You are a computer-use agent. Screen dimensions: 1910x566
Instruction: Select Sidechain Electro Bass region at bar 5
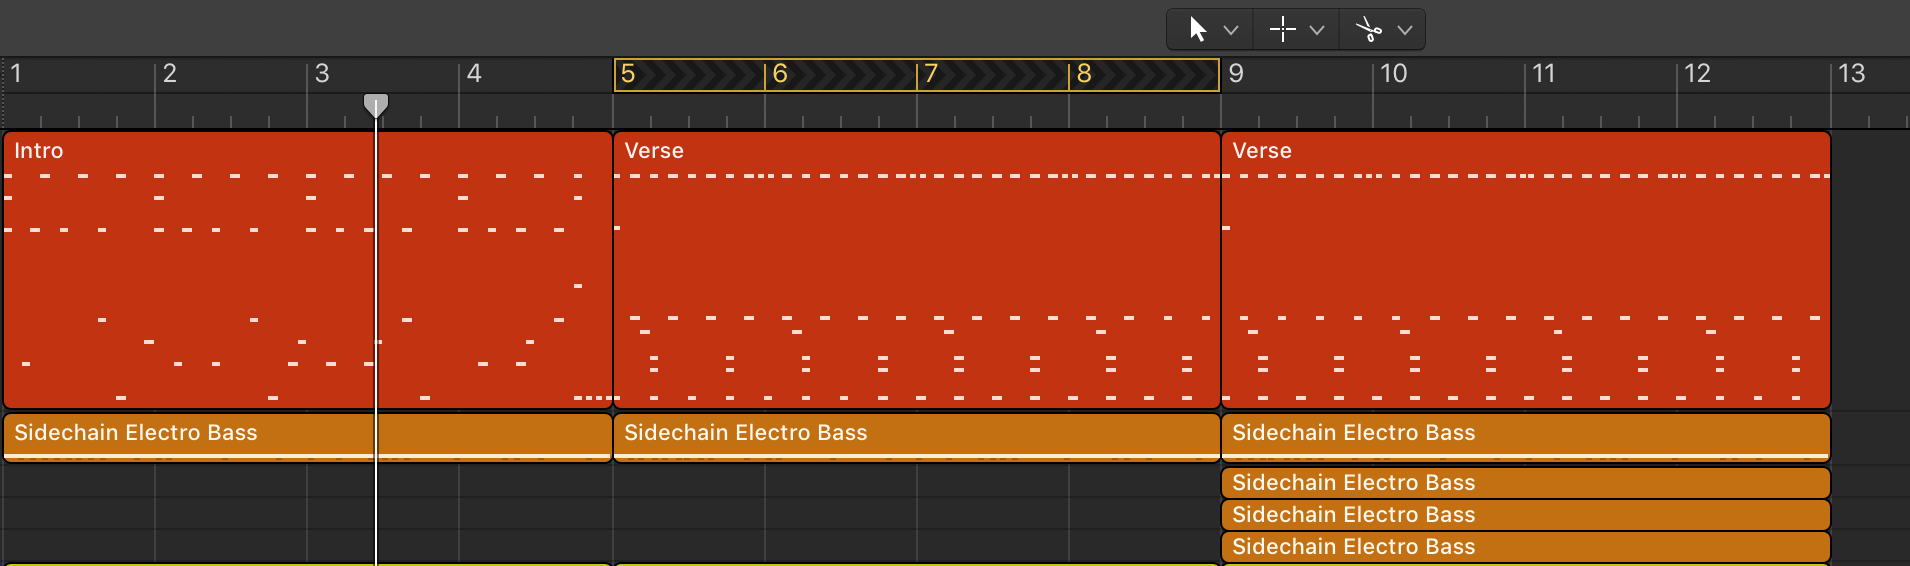916,434
